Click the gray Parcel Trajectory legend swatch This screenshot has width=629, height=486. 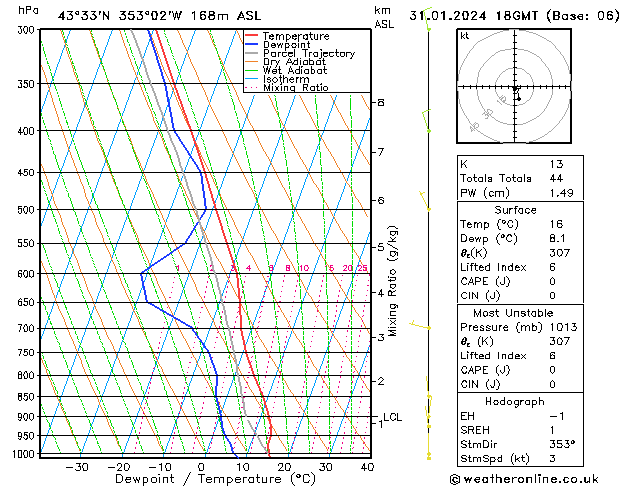[251, 53]
